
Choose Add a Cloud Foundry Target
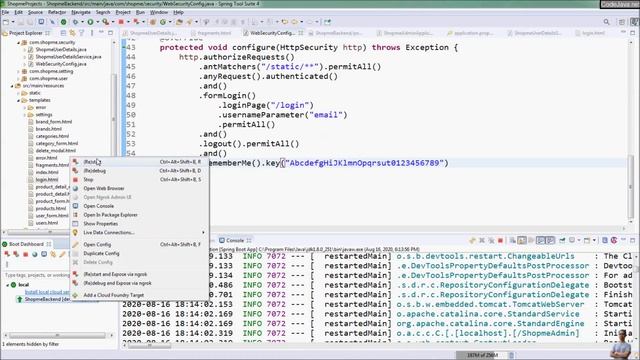point(140,295)
